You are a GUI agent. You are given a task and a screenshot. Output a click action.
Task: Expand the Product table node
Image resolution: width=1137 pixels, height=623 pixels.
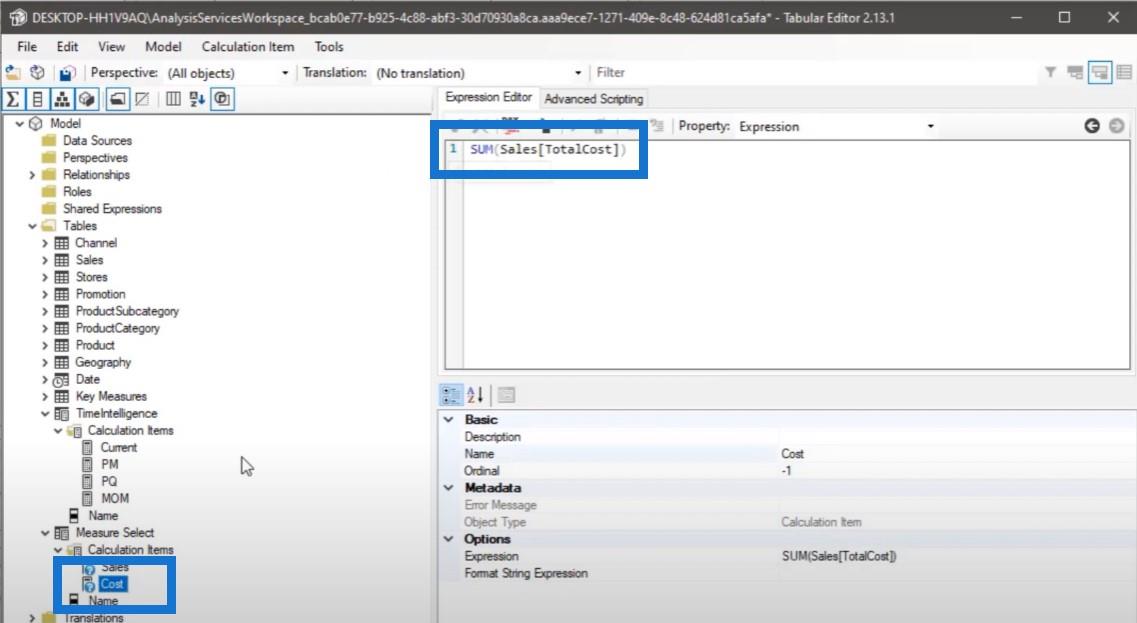[x=45, y=345]
